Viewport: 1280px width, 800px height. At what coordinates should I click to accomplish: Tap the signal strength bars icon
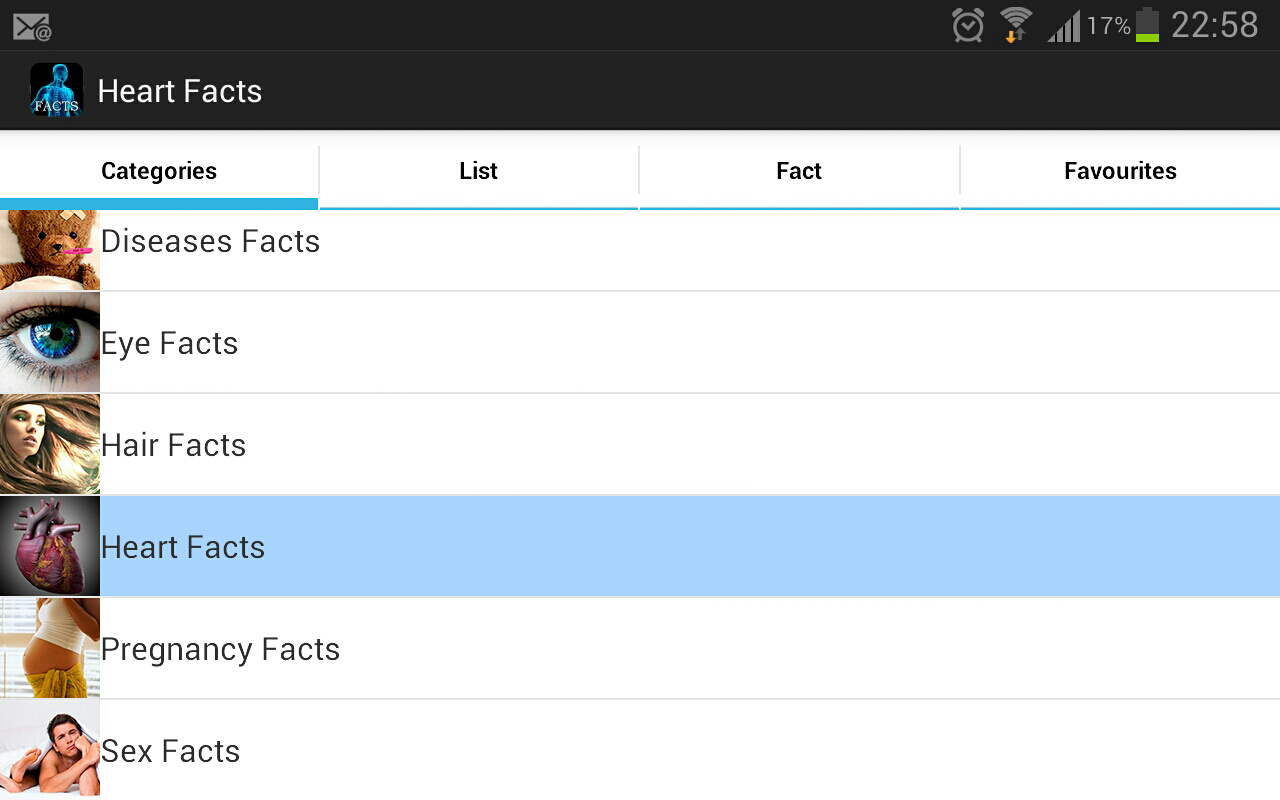pos(1063,26)
